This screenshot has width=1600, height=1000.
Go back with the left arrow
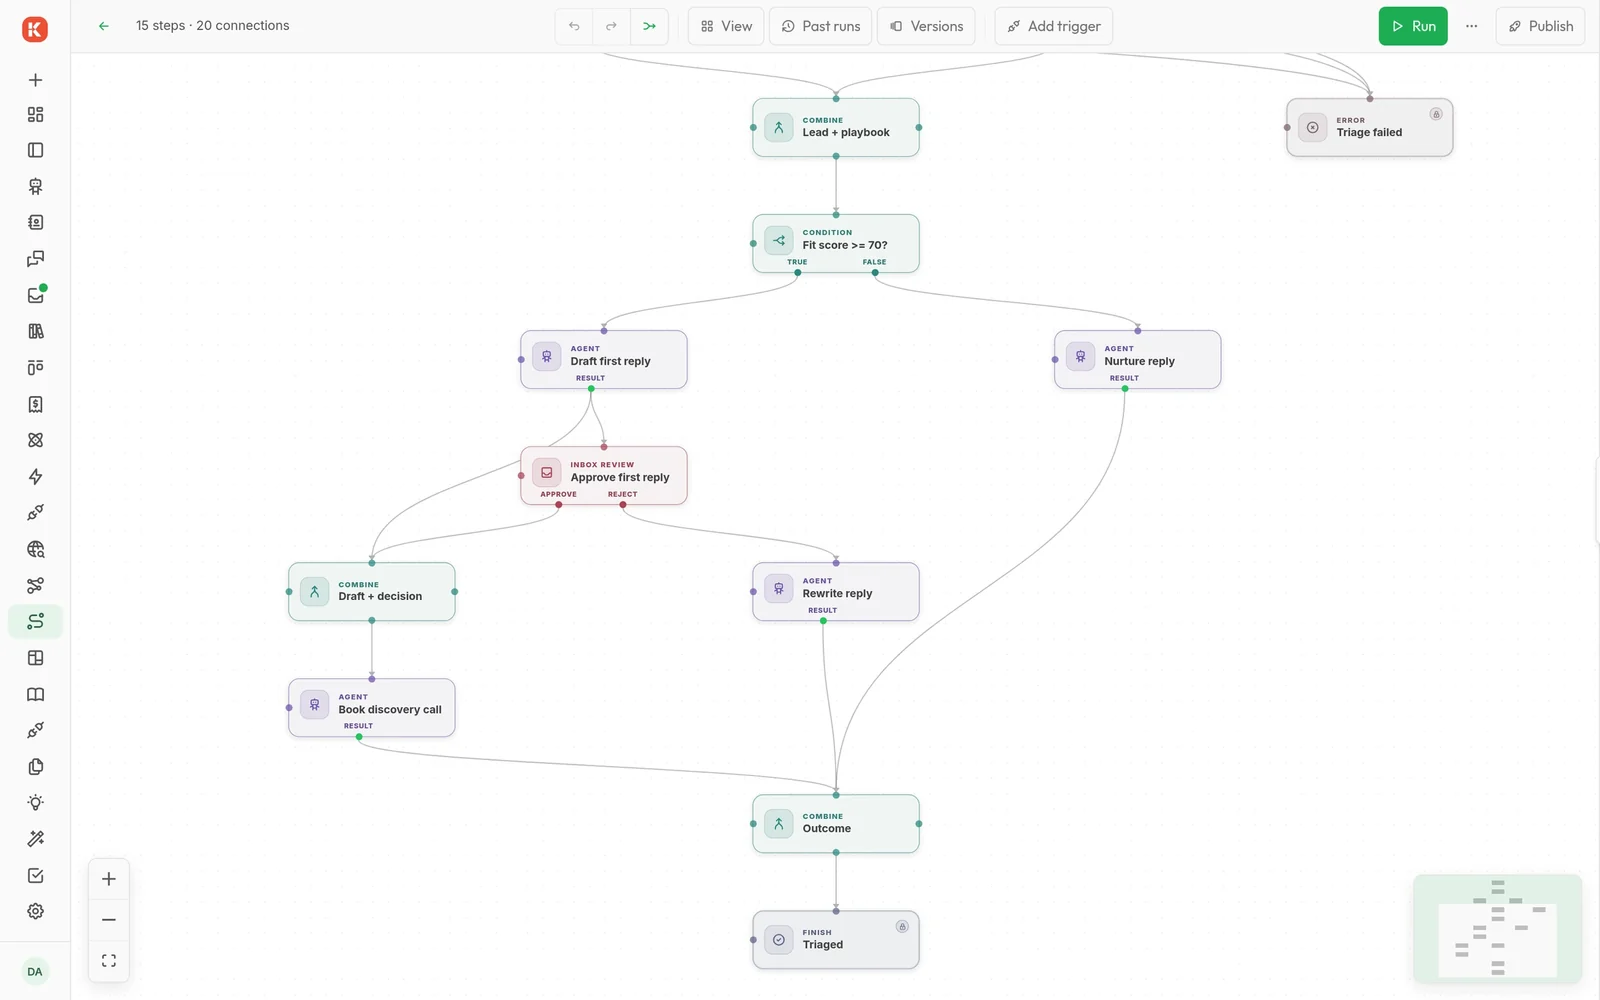pos(103,26)
